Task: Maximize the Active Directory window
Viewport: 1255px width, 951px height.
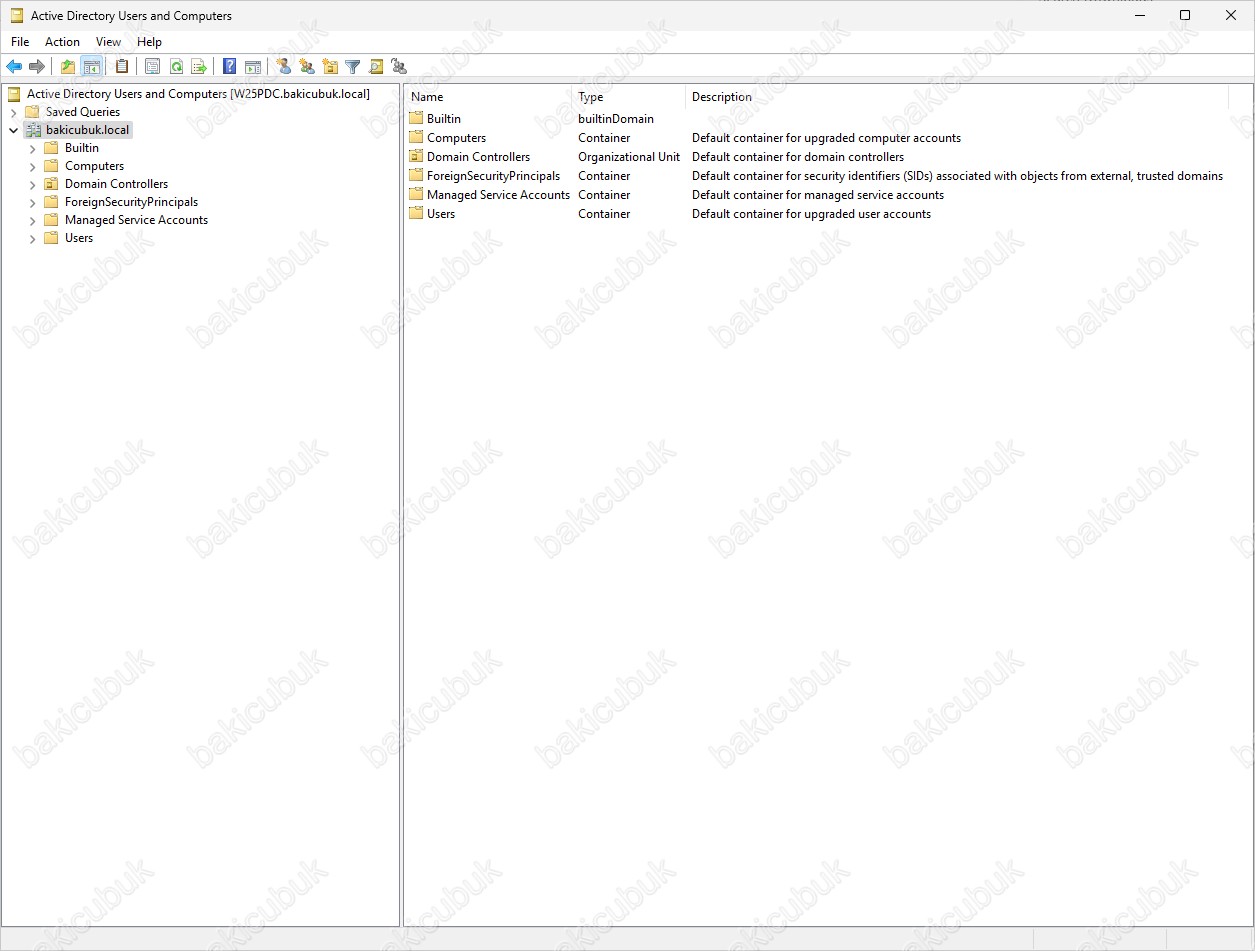Action: click(1185, 15)
